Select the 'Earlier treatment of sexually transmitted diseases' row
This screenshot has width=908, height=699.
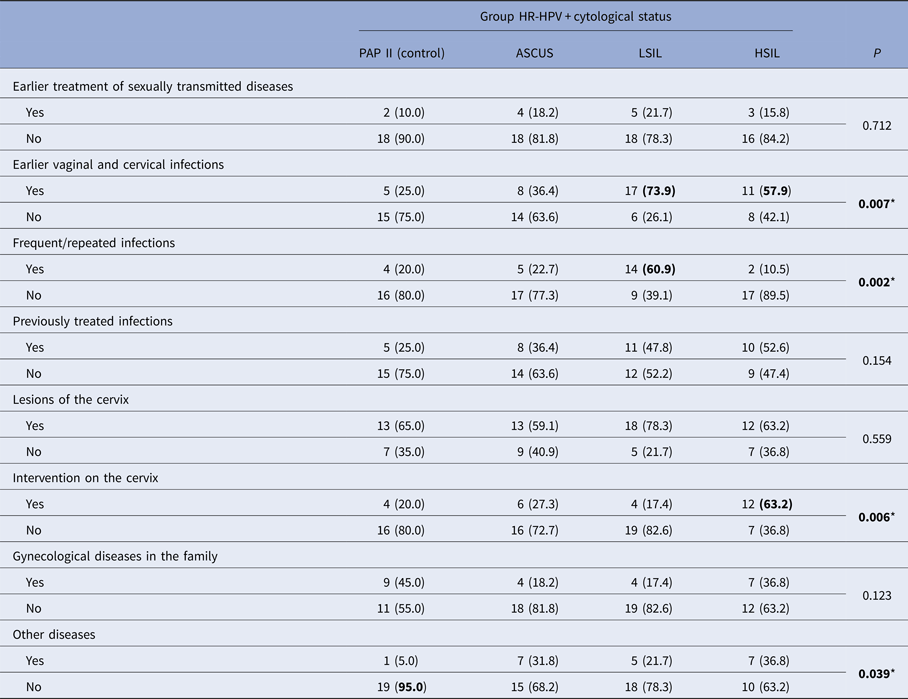click(x=152, y=87)
